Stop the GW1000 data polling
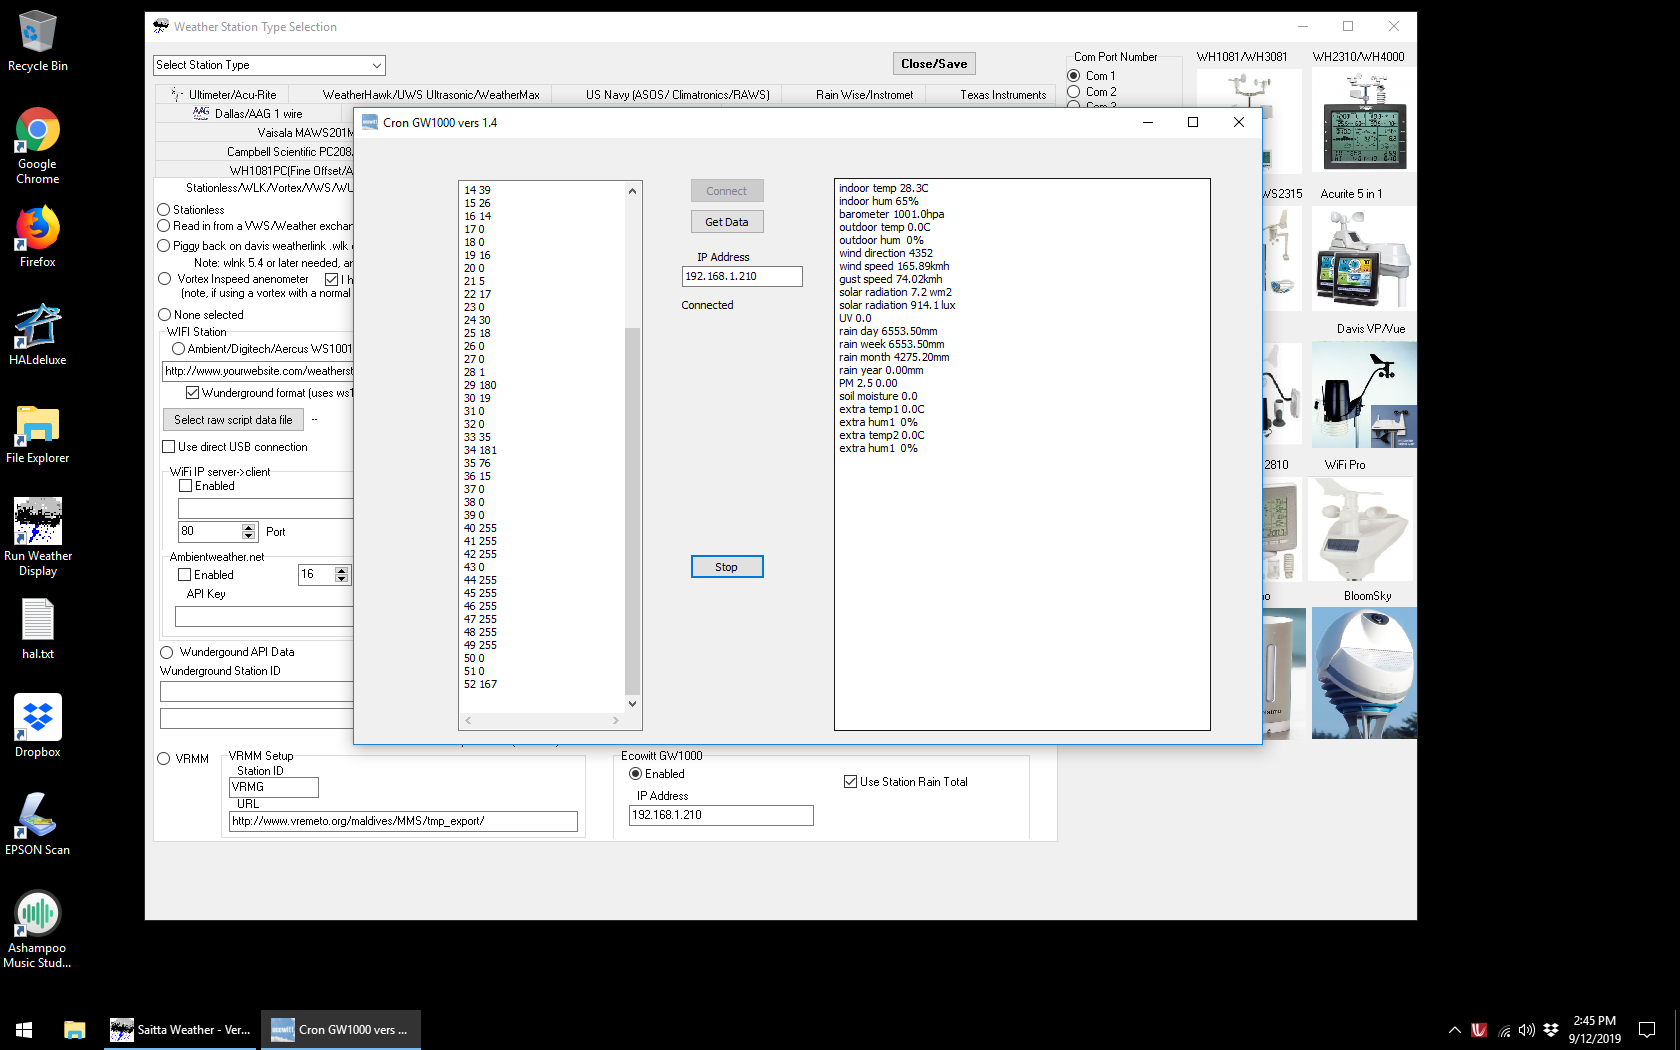The image size is (1680, 1050). pos(727,567)
